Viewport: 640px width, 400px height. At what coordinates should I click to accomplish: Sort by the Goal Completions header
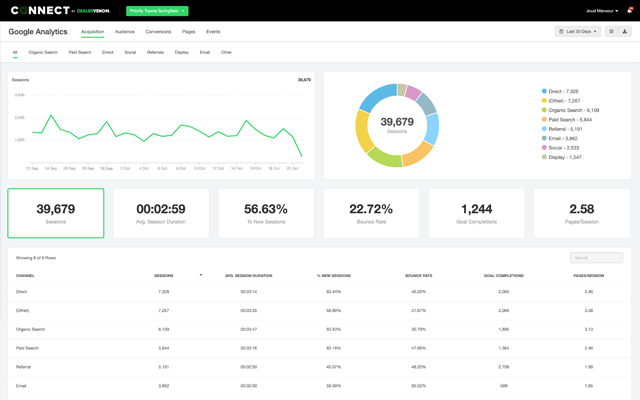click(x=504, y=276)
